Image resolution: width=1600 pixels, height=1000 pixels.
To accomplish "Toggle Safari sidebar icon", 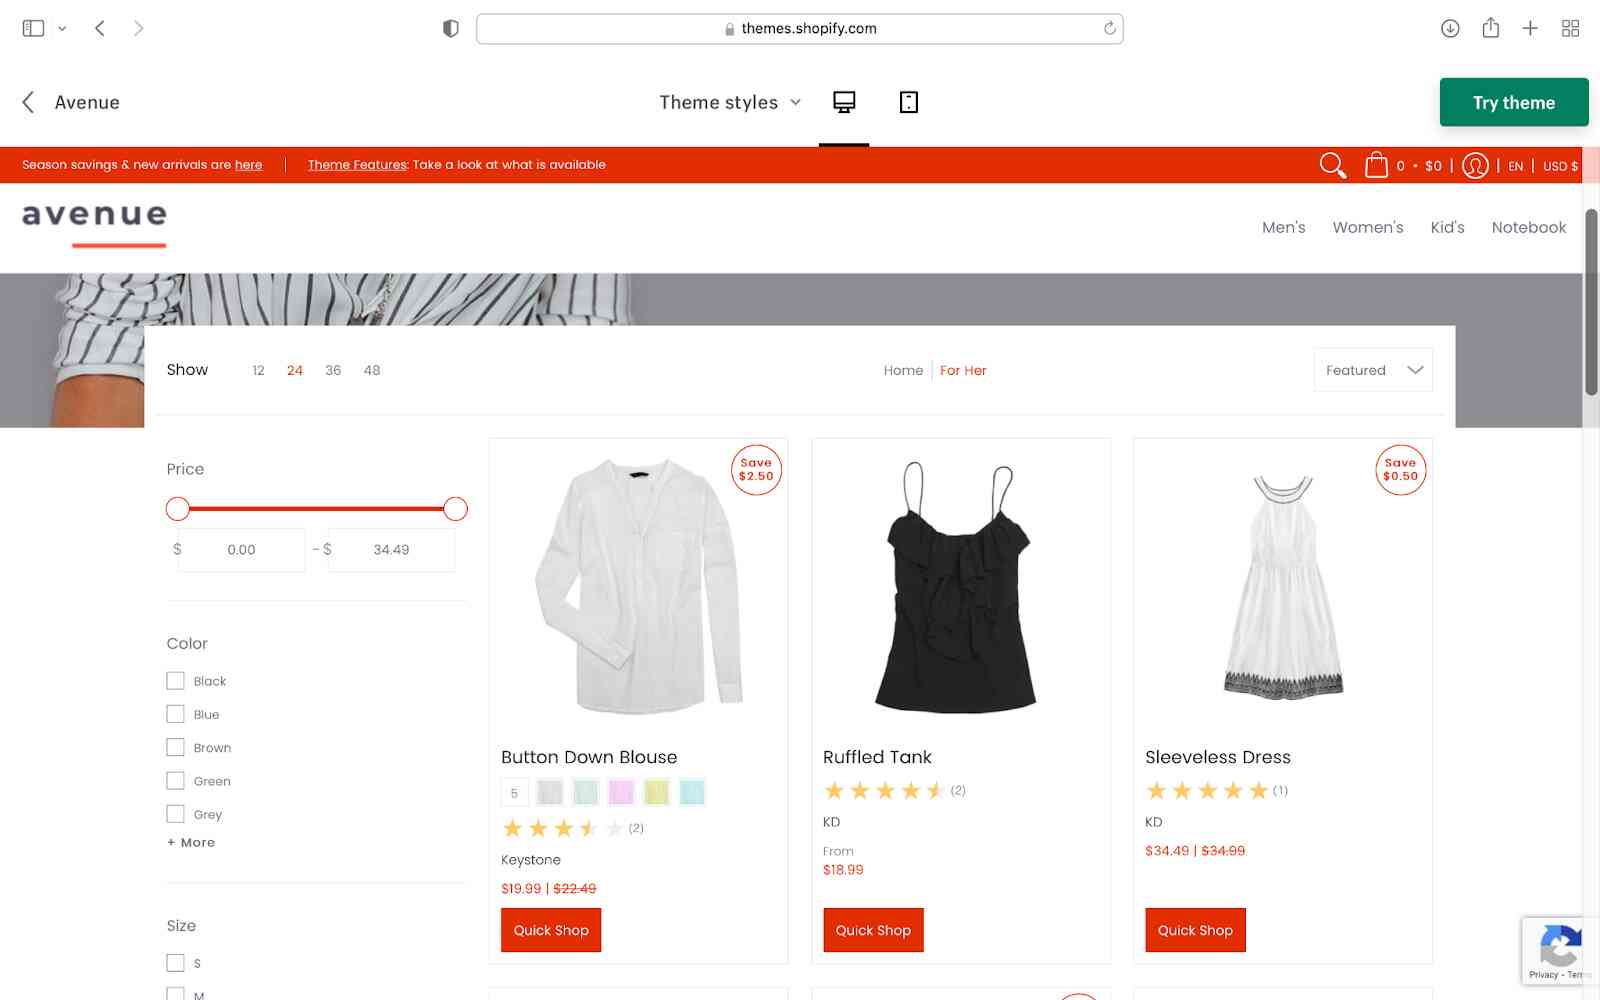I will pos(33,28).
